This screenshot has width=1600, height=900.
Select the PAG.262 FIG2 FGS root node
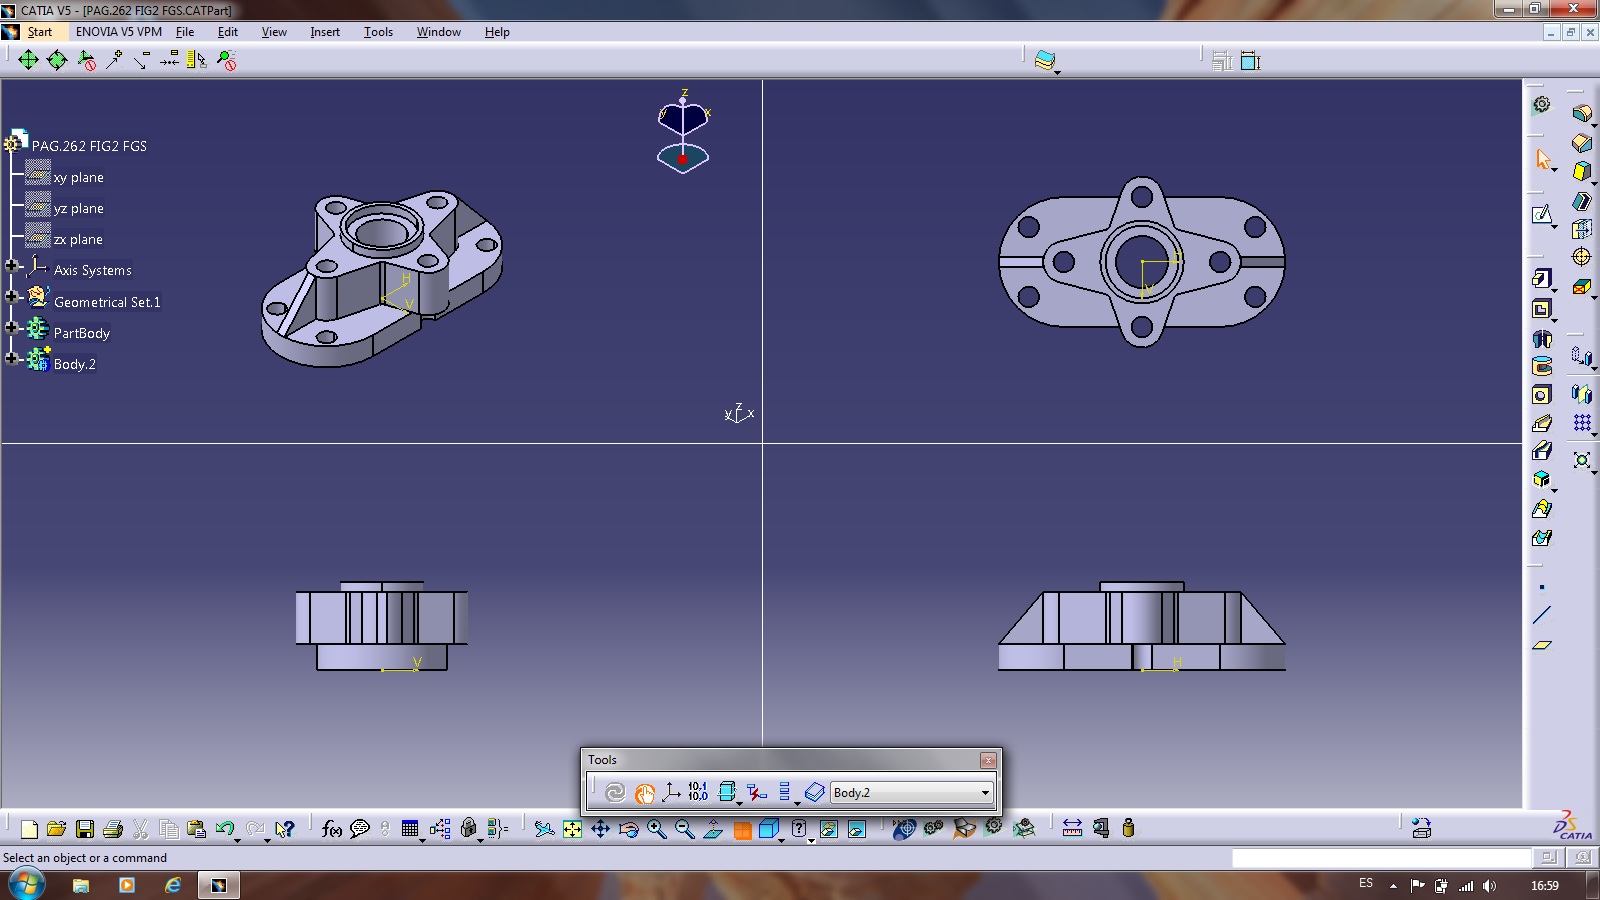pyautogui.click(x=89, y=146)
